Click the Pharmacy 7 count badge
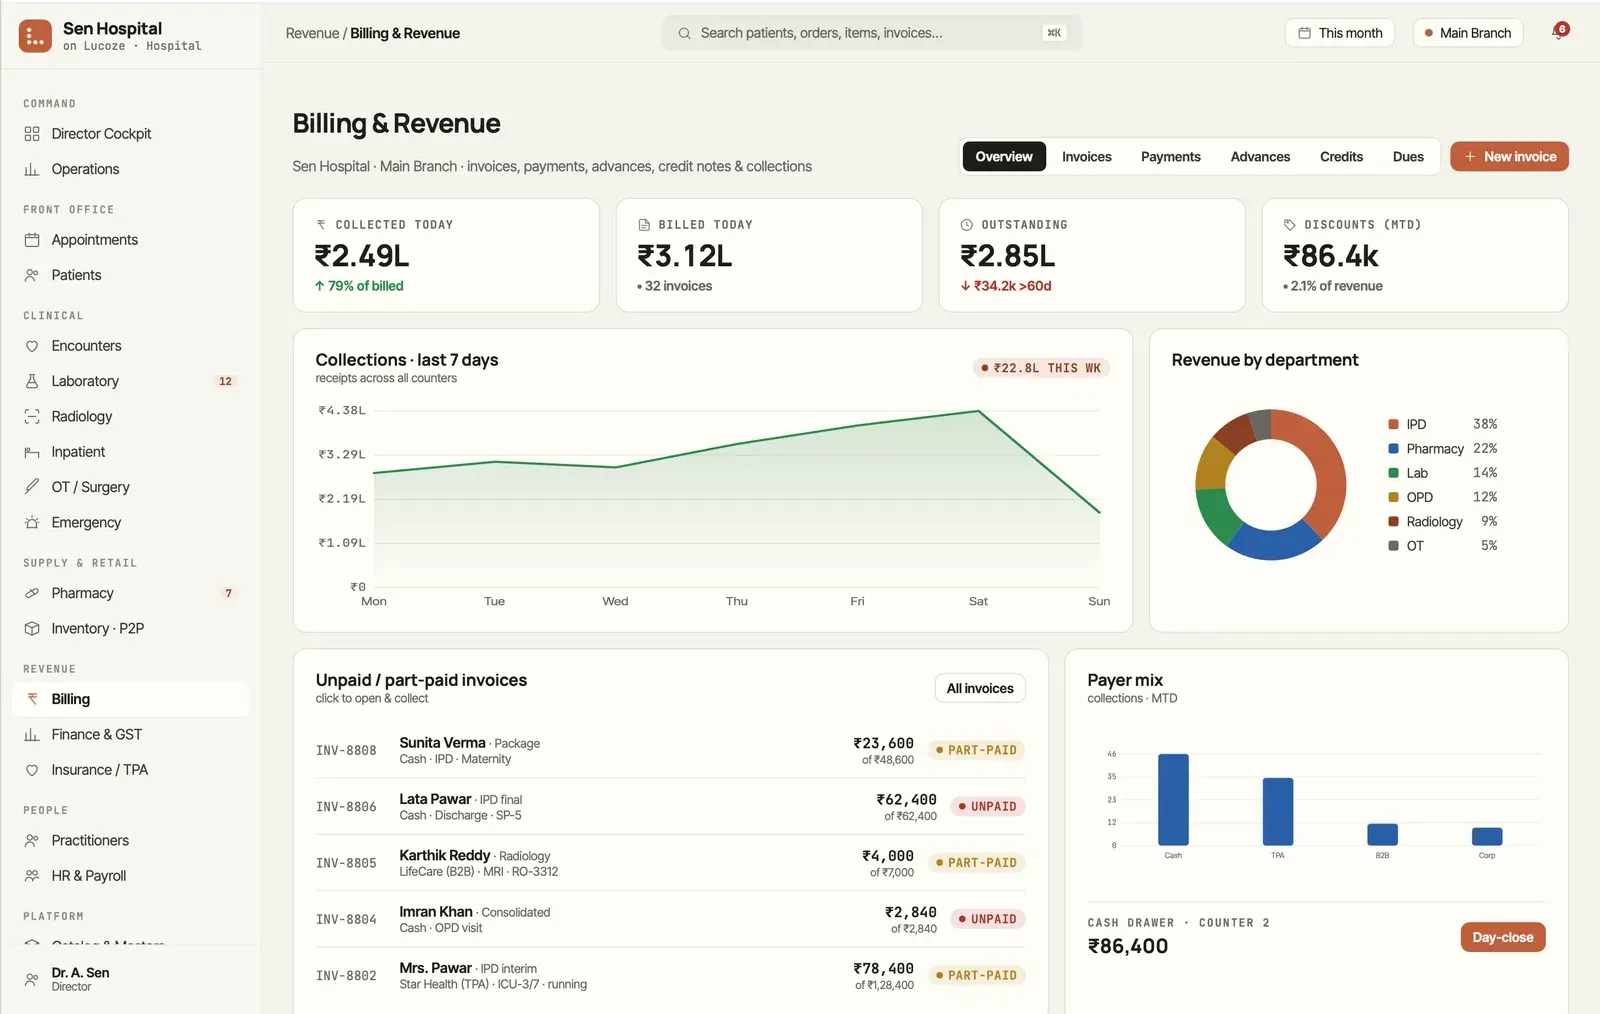This screenshot has width=1600, height=1014. pos(228,593)
